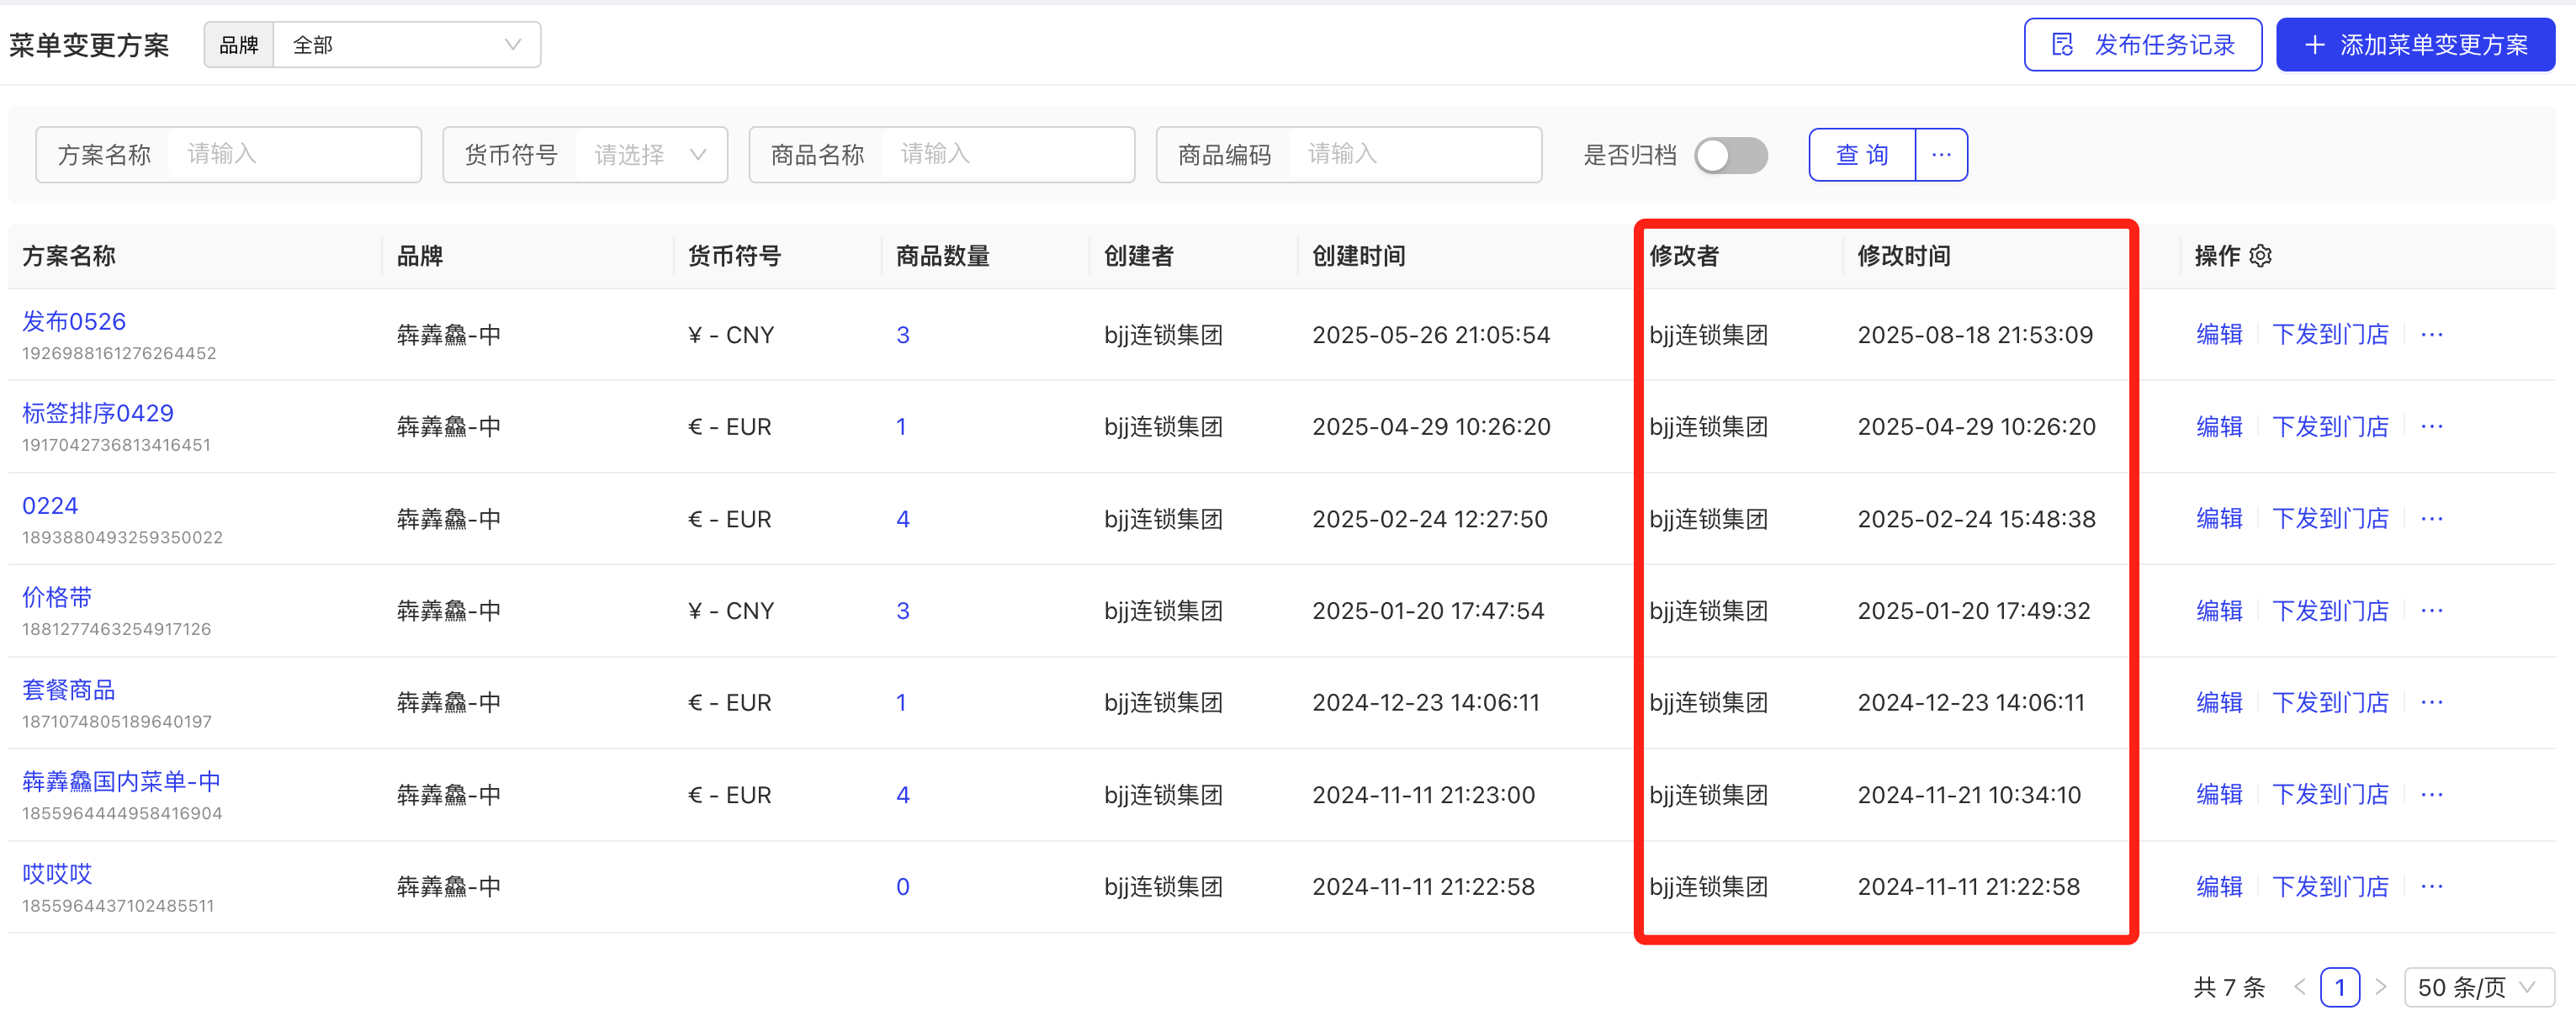The height and width of the screenshot is (1021, 2576).
Task: Open more-actions ellipsis in 哎哎哎 row
Action: tap(2431, 887)
